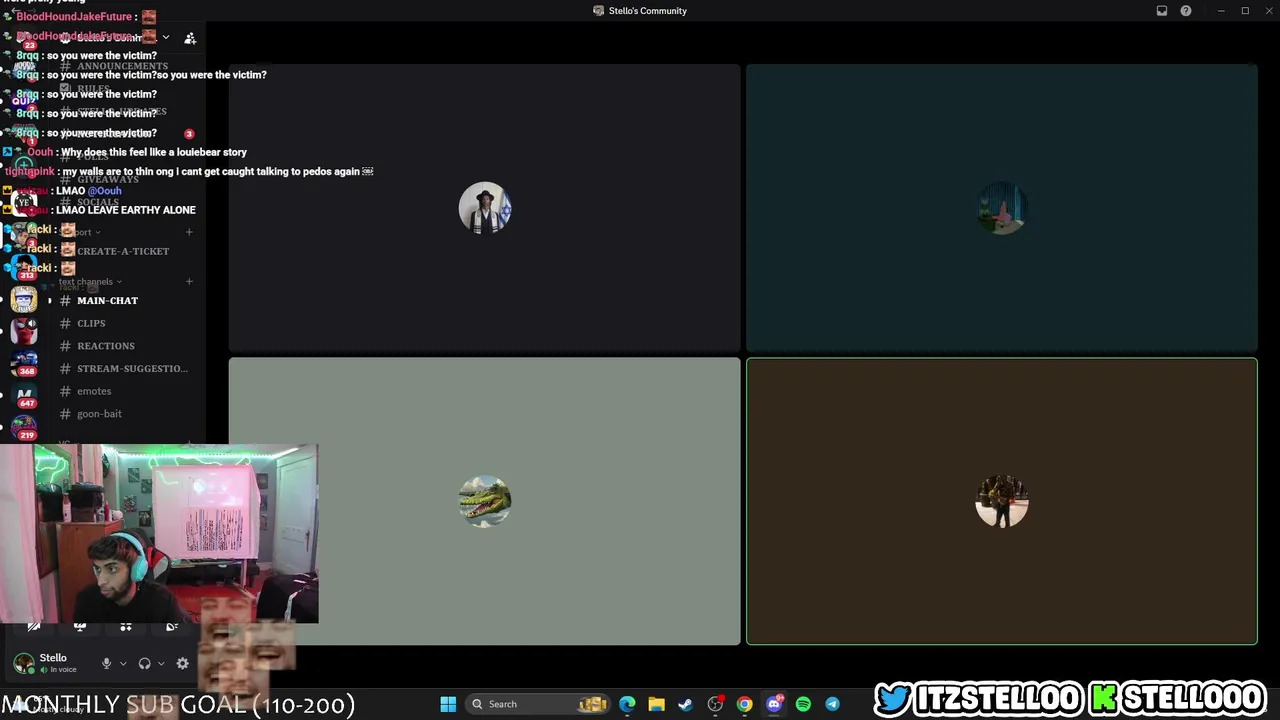1280x720 pixels.
Task: Add channel with plus next to support category
Action: 189,232
